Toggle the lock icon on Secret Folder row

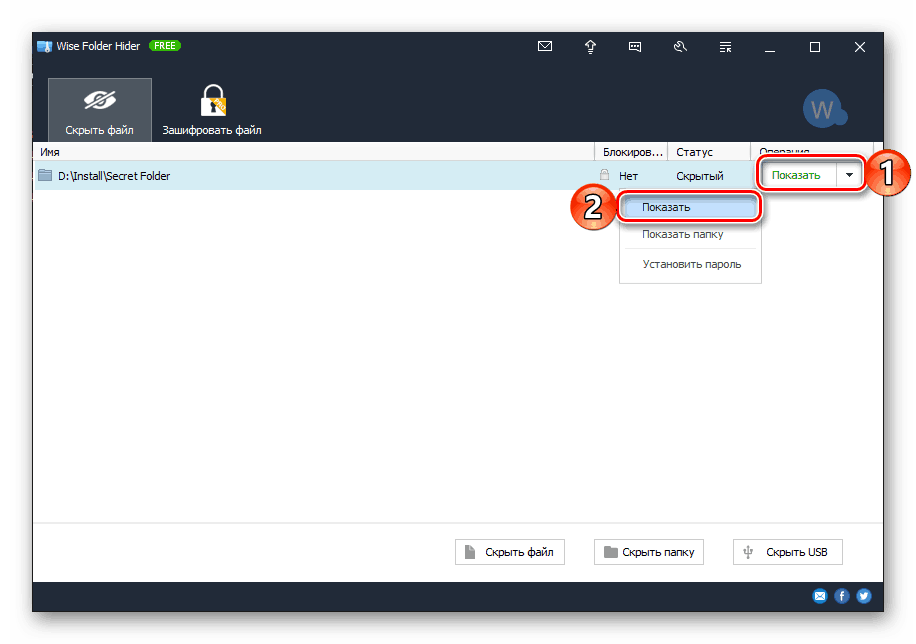(x=603, y=174)
